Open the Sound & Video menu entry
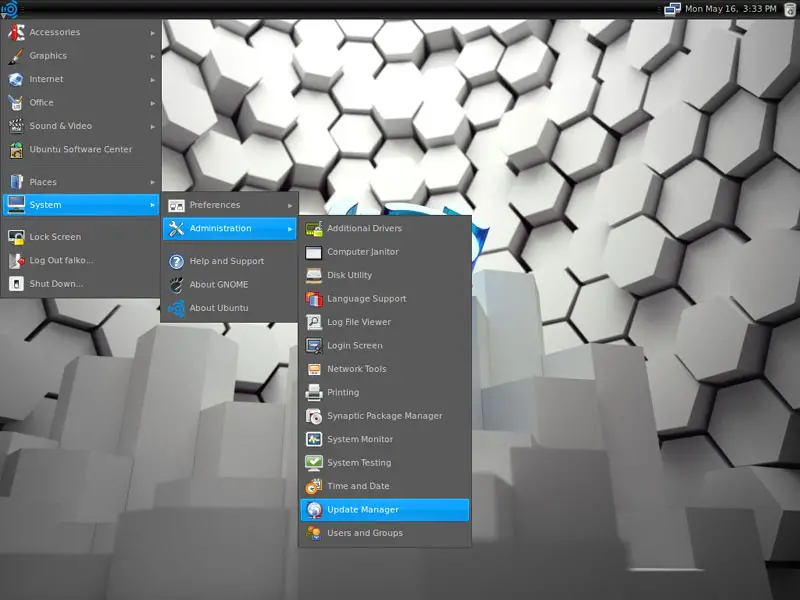 point(81,126)
